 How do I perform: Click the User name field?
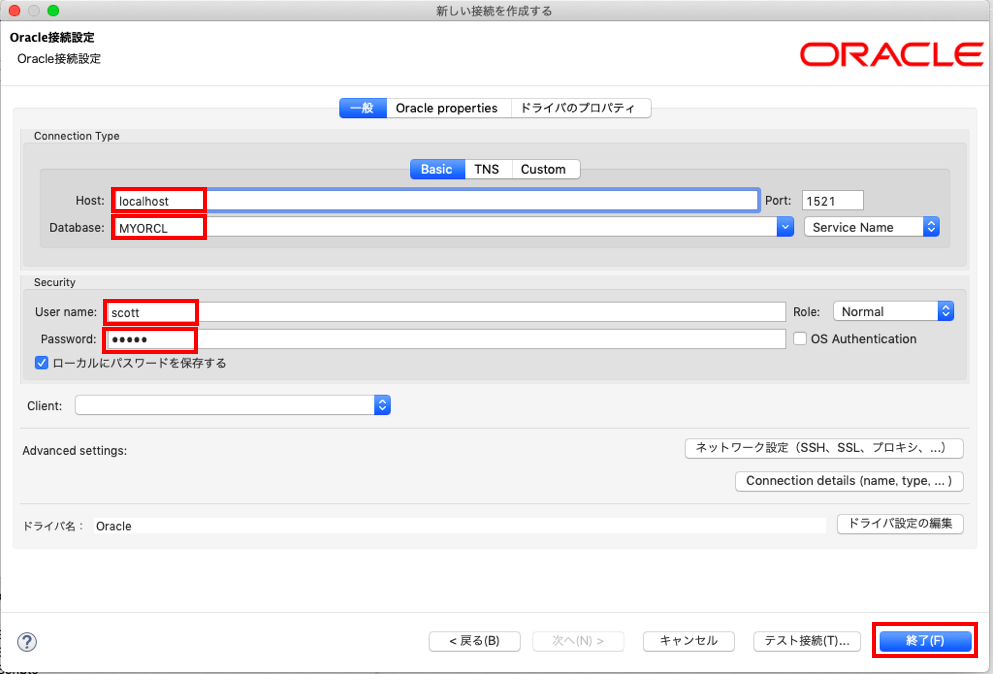tap(446, 312)
